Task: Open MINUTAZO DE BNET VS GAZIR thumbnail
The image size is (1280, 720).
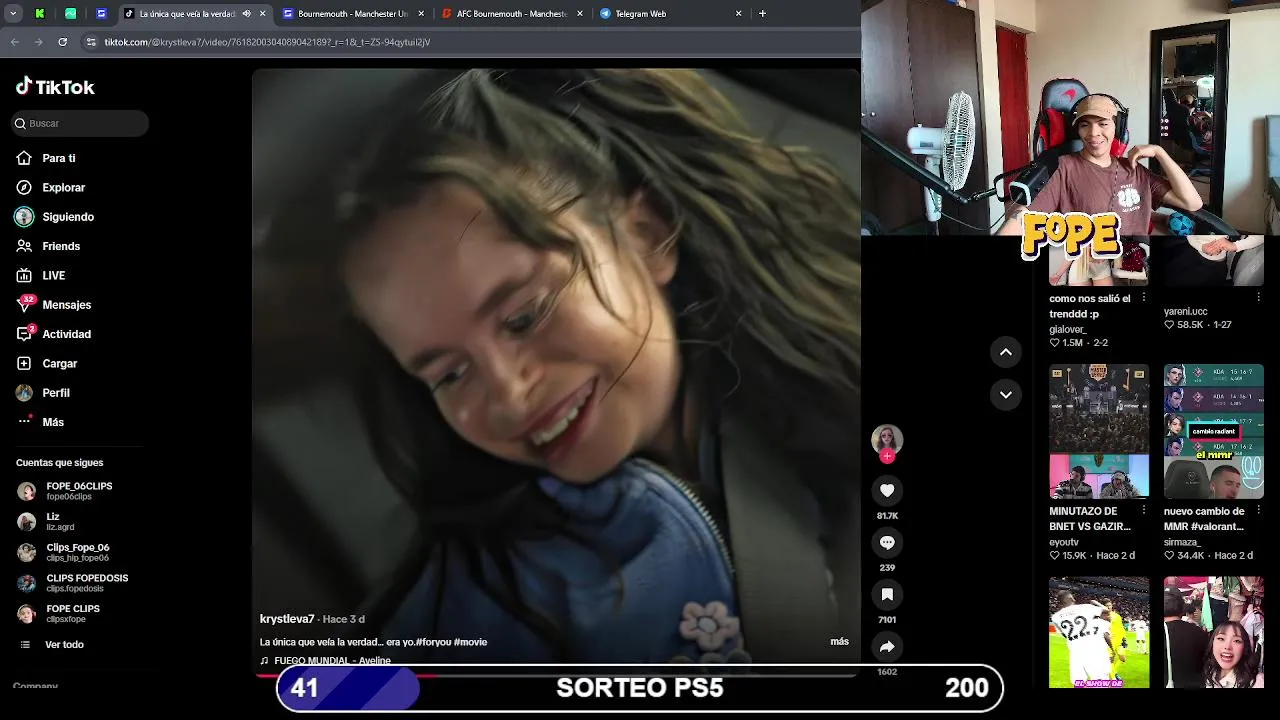Action: (x=1099, y=431)
